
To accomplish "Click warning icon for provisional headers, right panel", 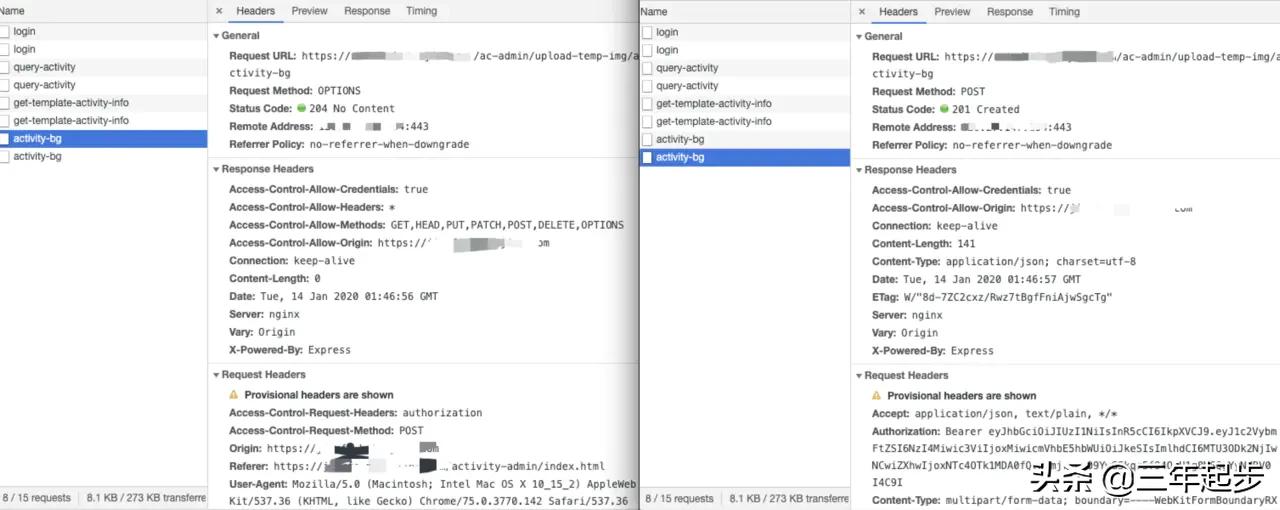I will (x=877, y=395).
